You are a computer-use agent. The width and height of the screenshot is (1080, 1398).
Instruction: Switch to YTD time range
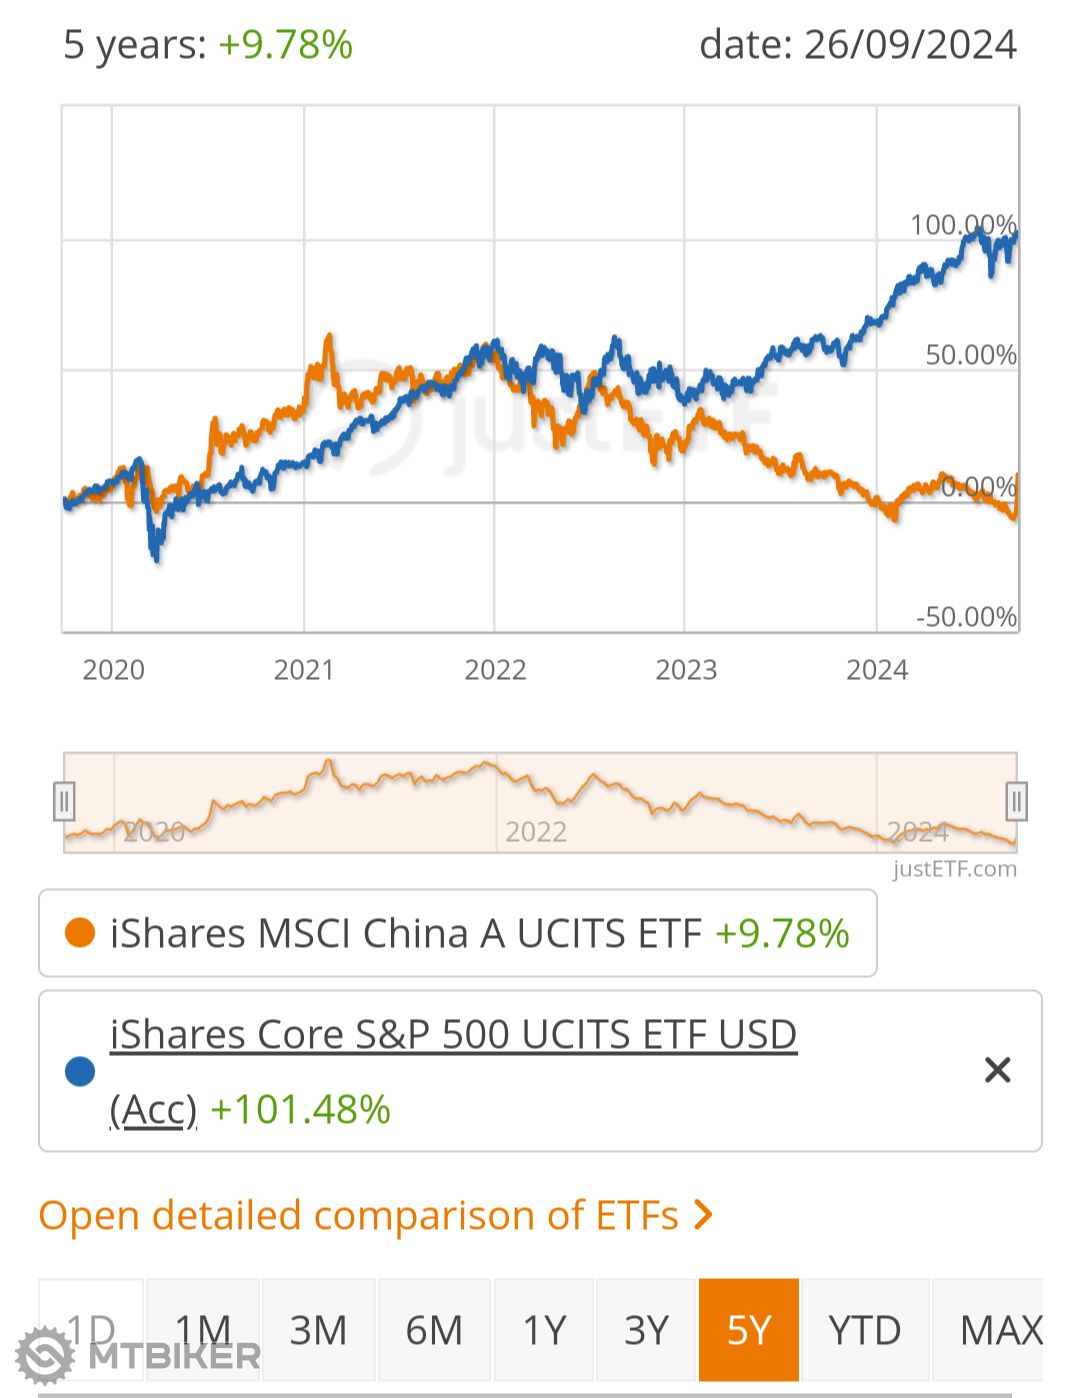[x=865, y=1330]
